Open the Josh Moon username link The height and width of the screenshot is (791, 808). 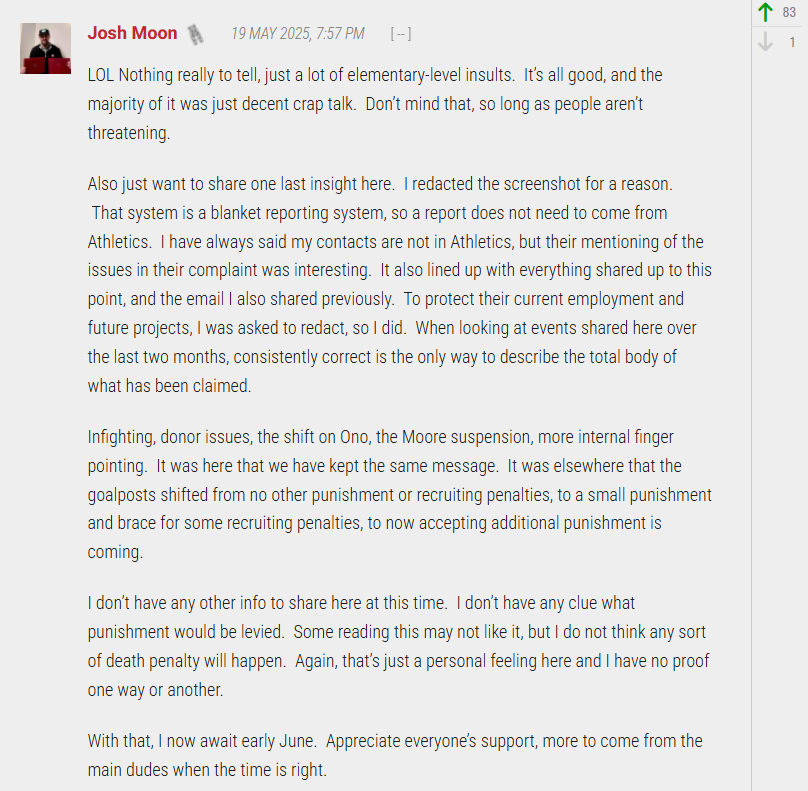pos(132,33)
